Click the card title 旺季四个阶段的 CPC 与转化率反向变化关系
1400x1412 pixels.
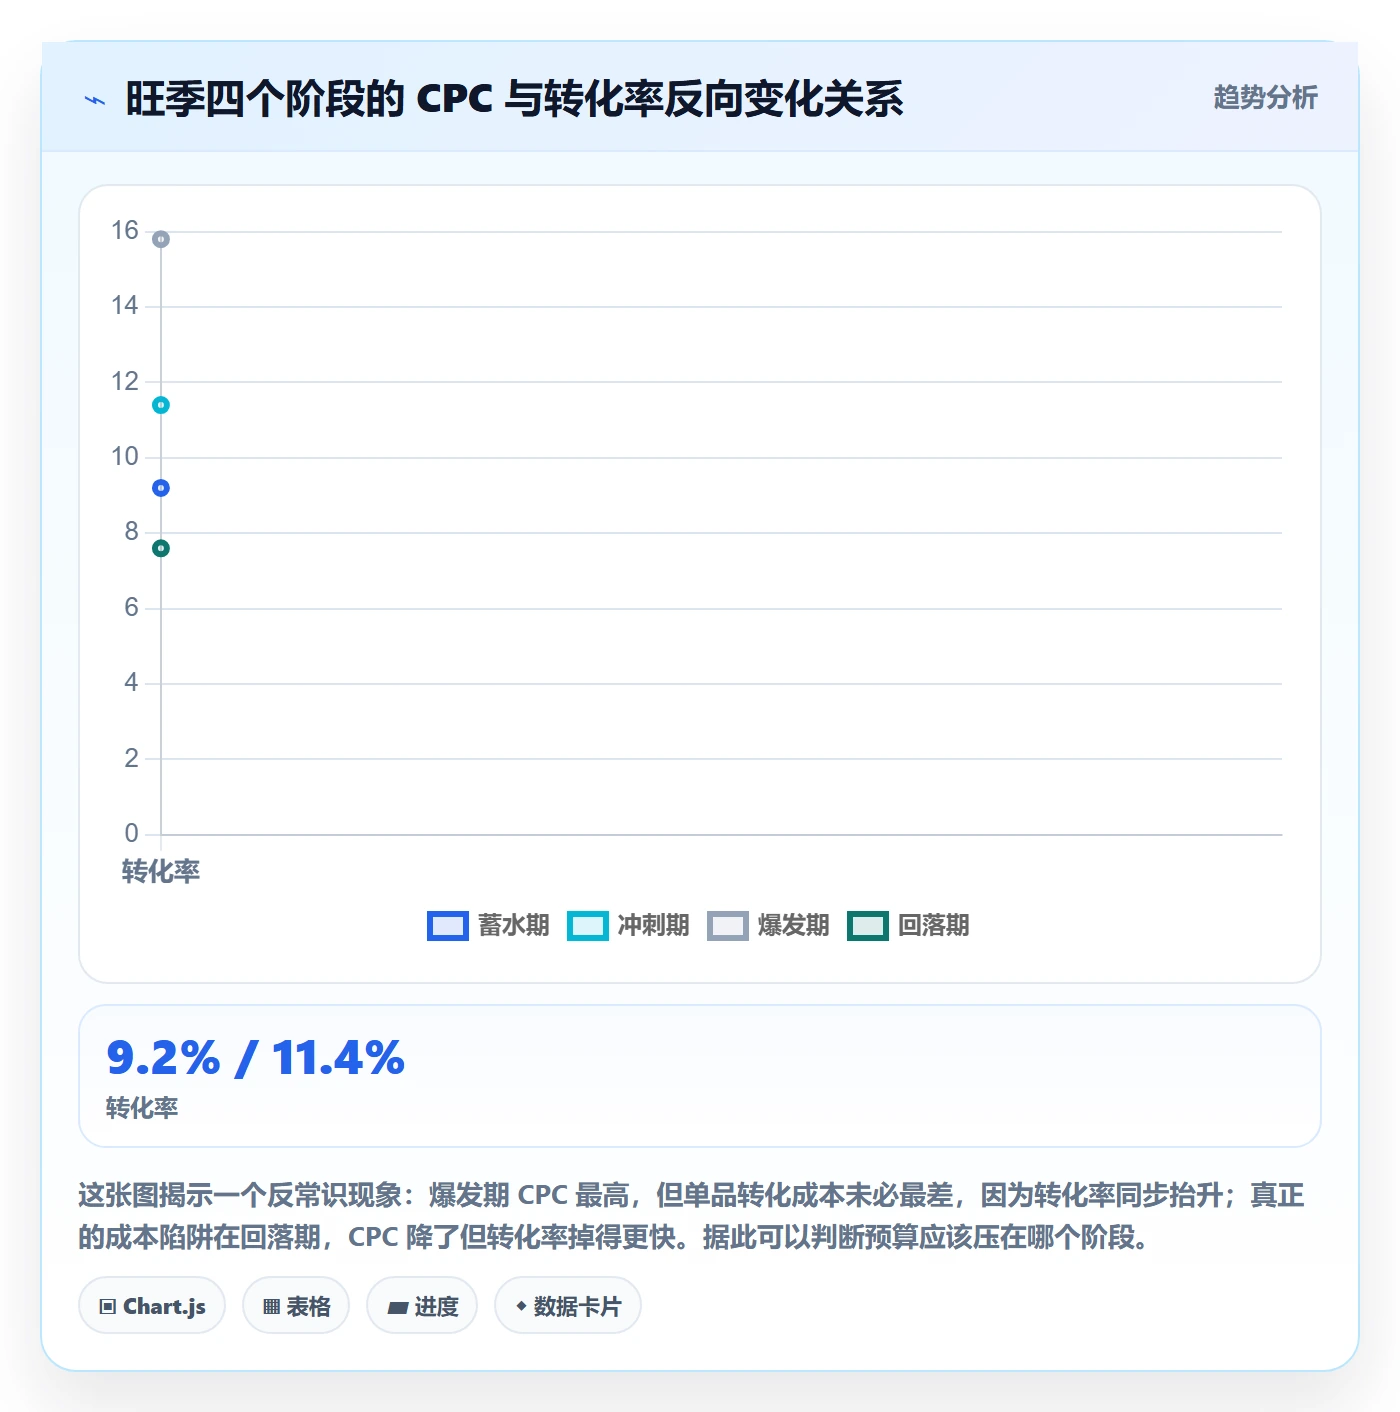(x=514, y=99)
